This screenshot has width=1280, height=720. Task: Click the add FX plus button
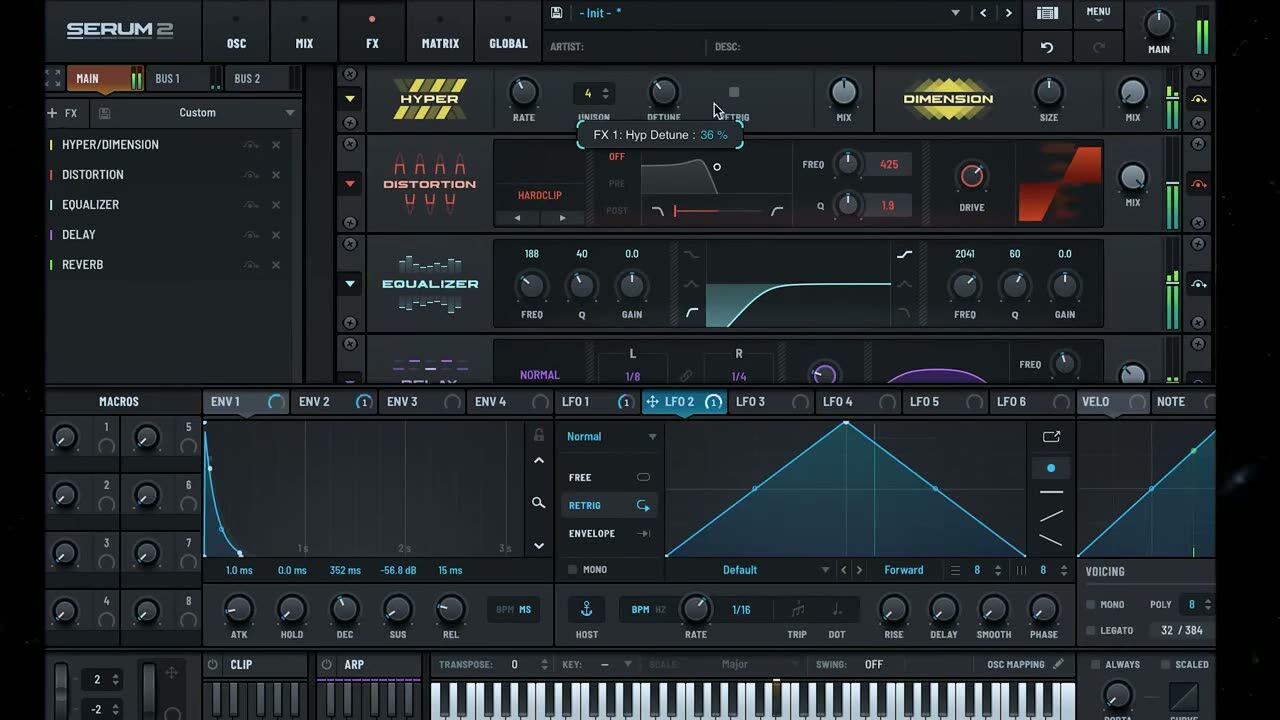(52, 113)
